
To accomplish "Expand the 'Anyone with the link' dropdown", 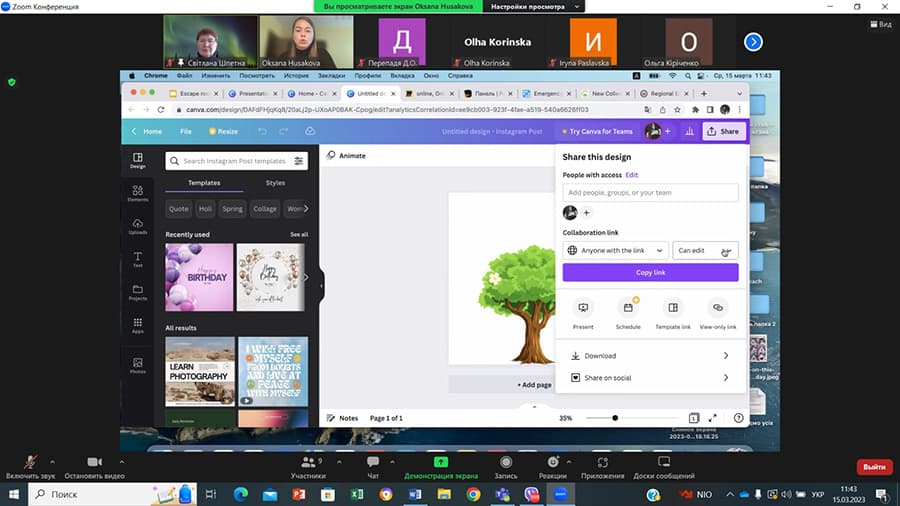I will pyautogui.click(x=616, y=250).
